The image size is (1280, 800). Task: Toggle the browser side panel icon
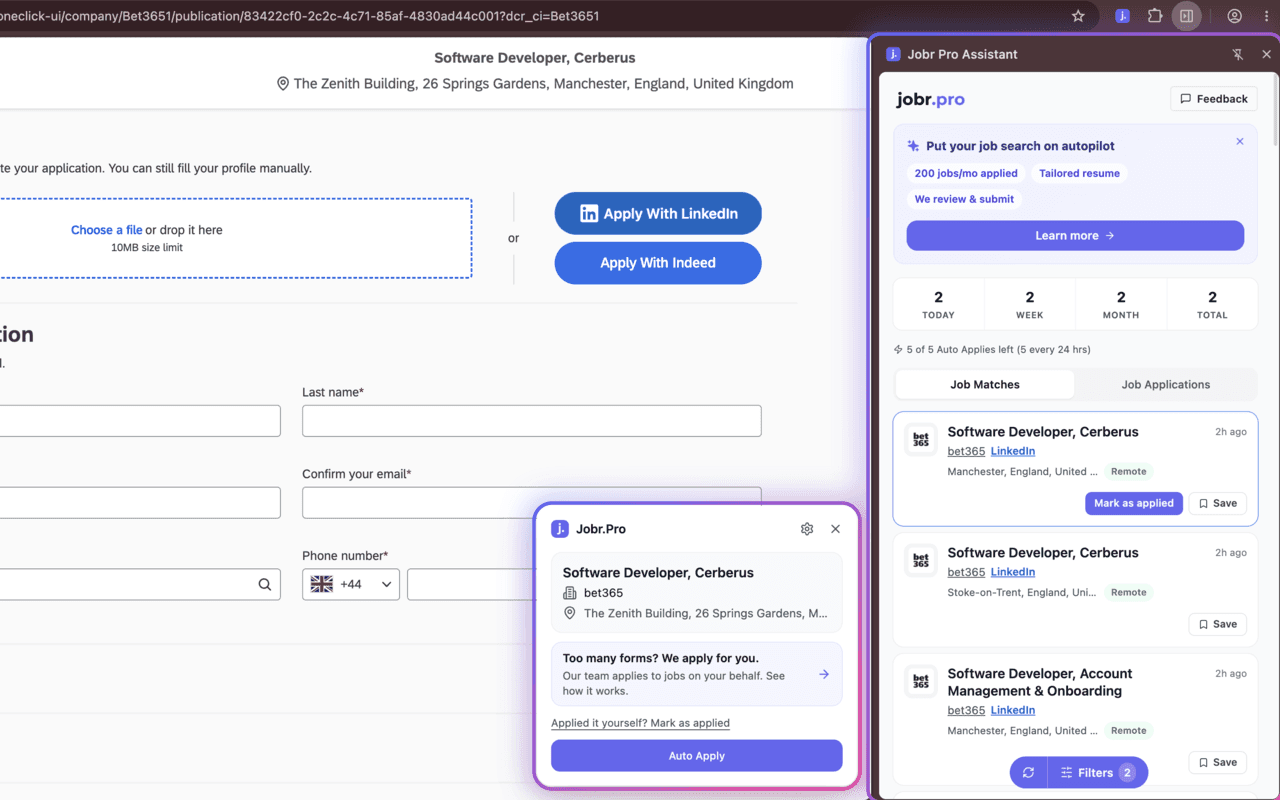coord(1187,16)
